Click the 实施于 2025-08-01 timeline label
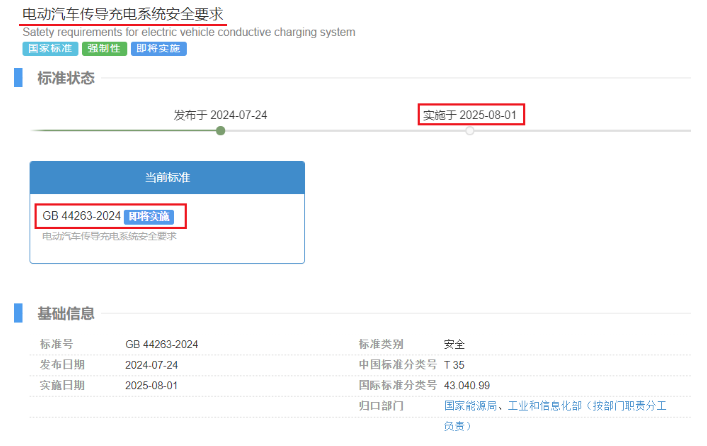The image size is (707, 446). (469, 115)
